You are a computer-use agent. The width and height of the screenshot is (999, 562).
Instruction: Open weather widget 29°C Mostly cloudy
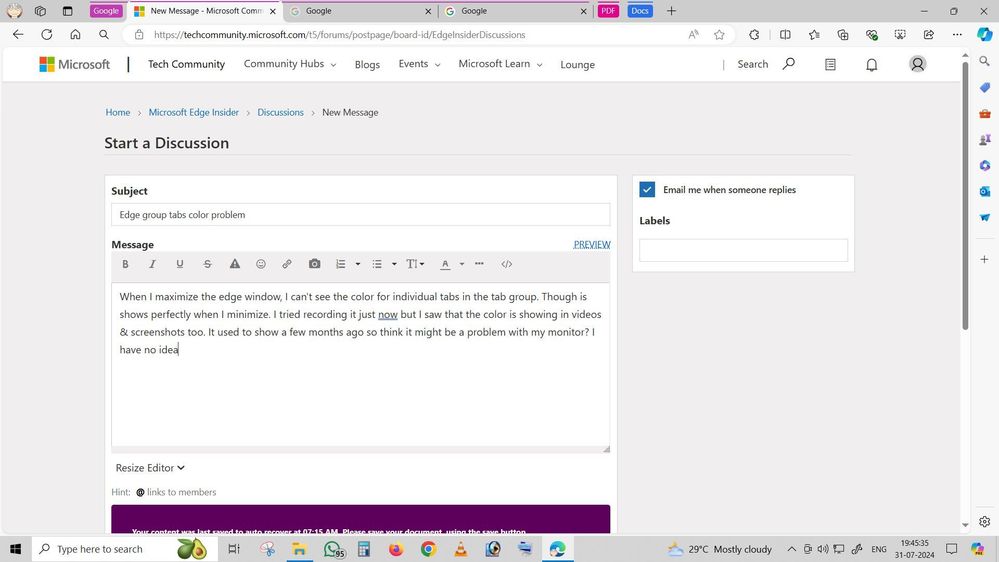point(719,549)
